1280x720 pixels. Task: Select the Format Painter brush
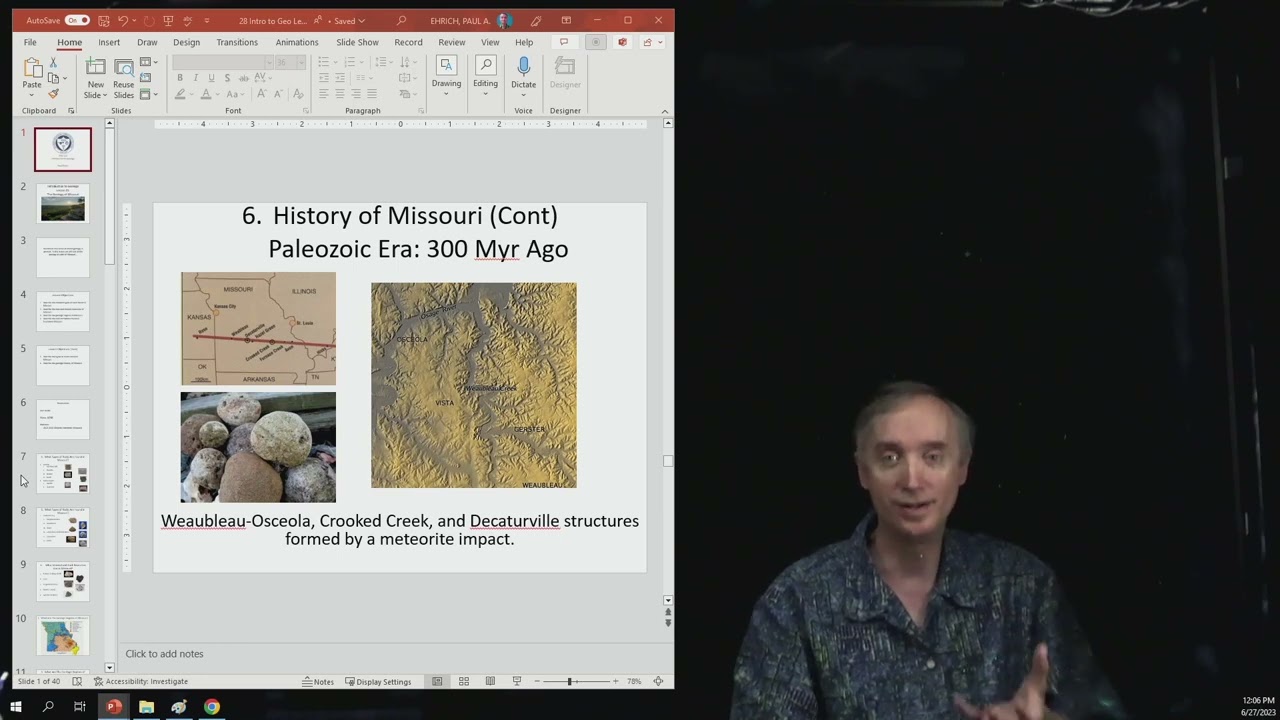tap(53, 93)
